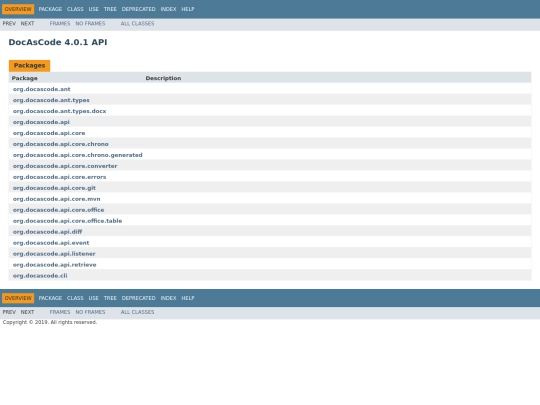The image size is (540, 405).
Task: Open USE in the top navigation bar
Action: click(x=94, y=9)
